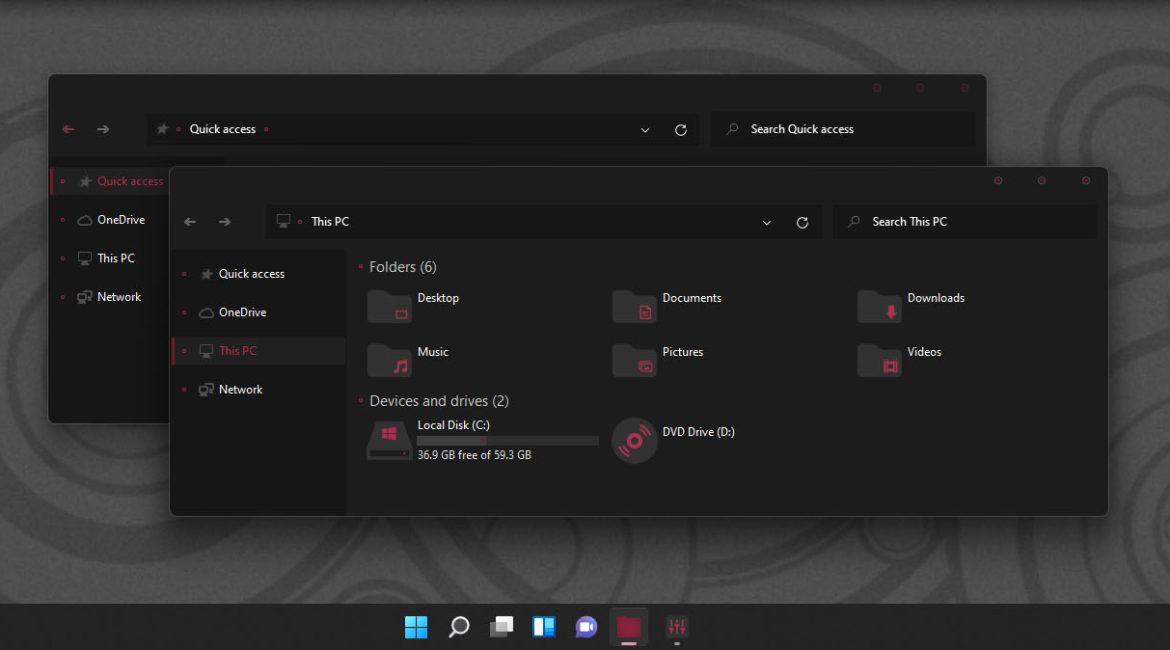Select Quick access in front window sidebar

(x=251, y=274)
